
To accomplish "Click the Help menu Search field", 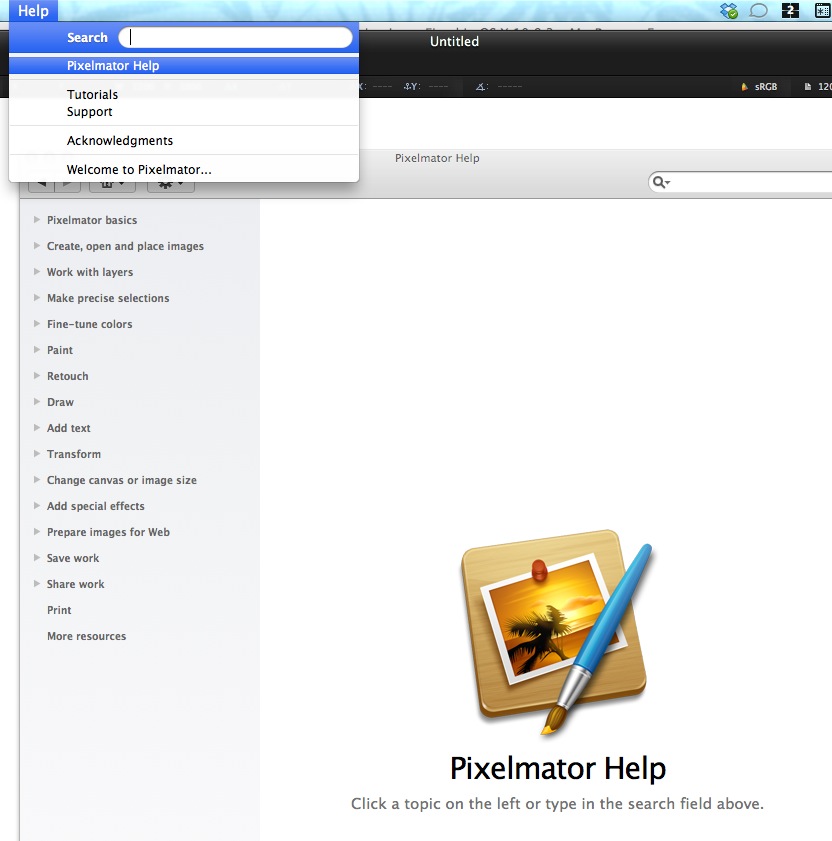I will pyautogui.click(x=235, y=38).
